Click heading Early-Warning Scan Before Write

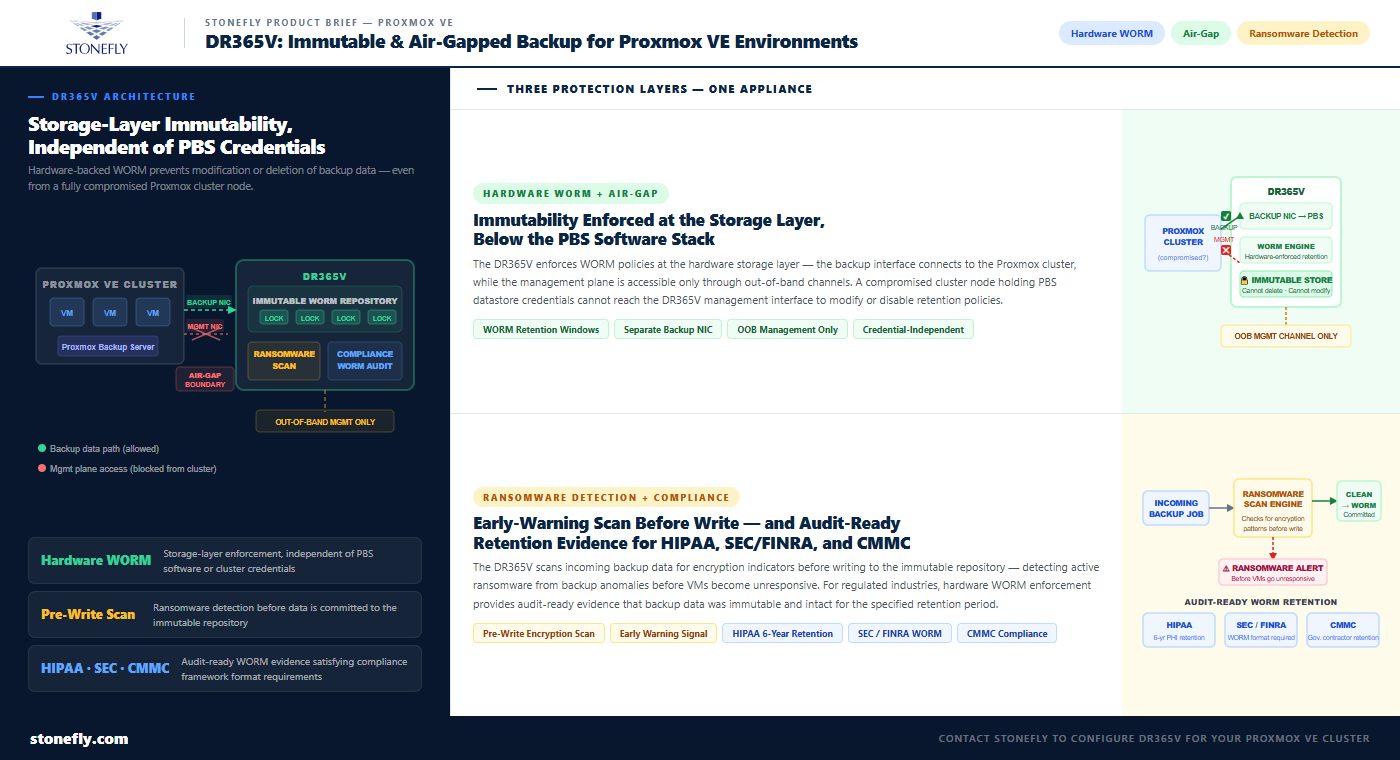(692, 533)
